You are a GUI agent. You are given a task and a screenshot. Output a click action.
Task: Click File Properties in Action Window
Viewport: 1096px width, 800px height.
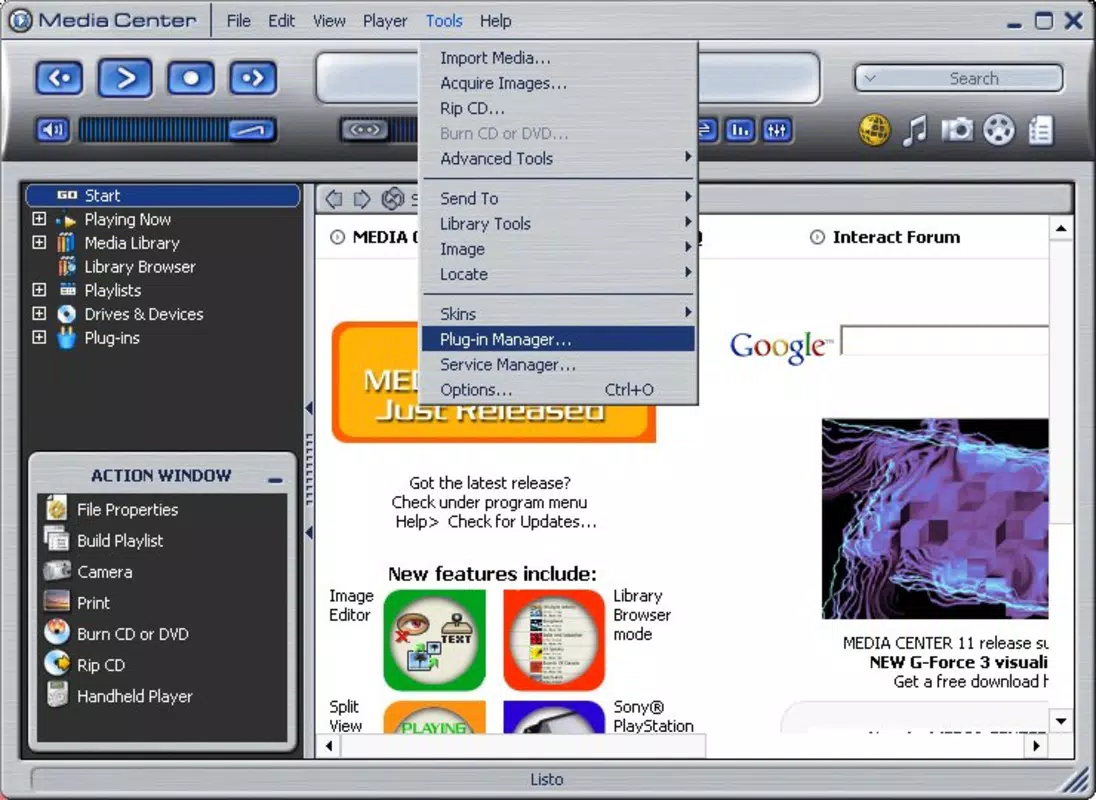click(x=127, y=509)
